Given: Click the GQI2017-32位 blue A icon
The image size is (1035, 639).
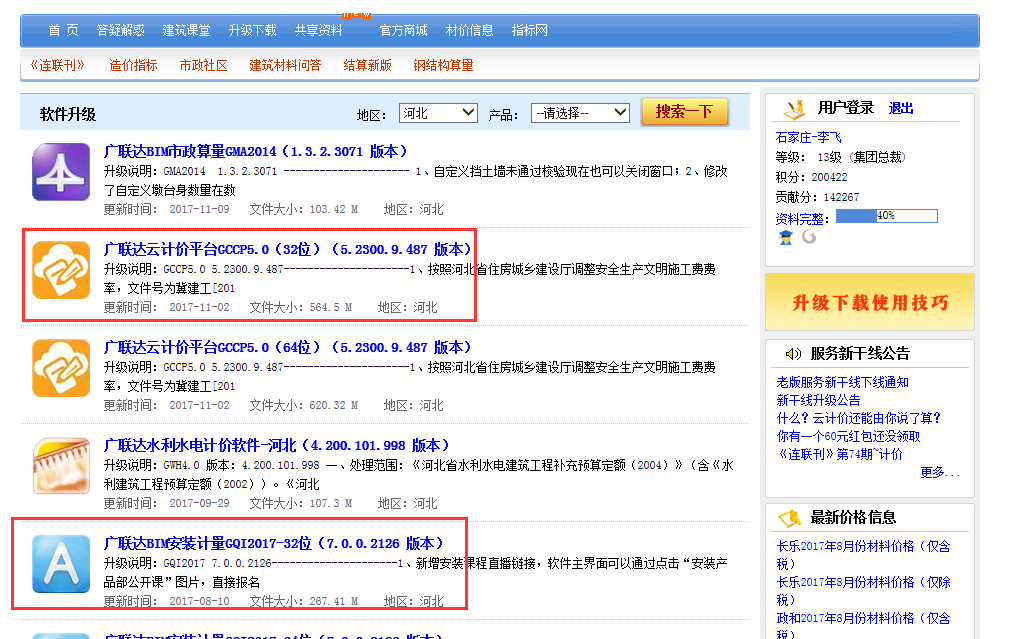Looking at the screenshot, I should [x=61, y=564].
